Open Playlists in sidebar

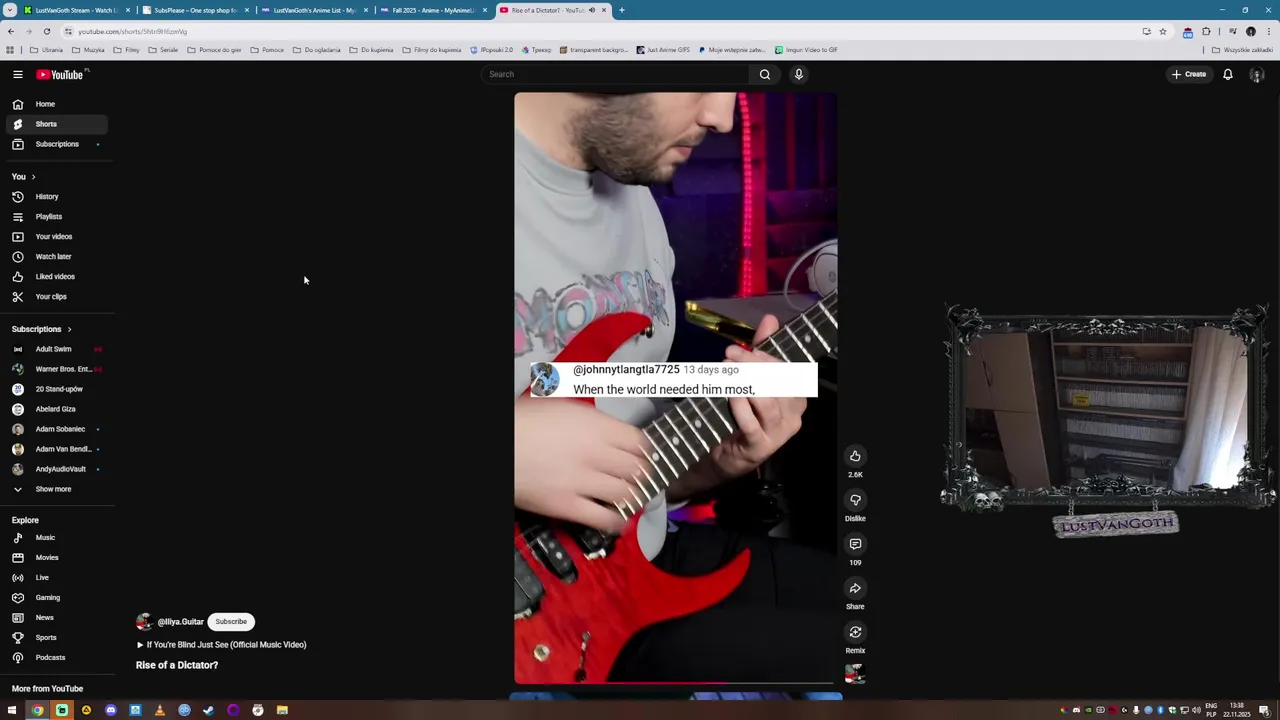coord(56,217)
